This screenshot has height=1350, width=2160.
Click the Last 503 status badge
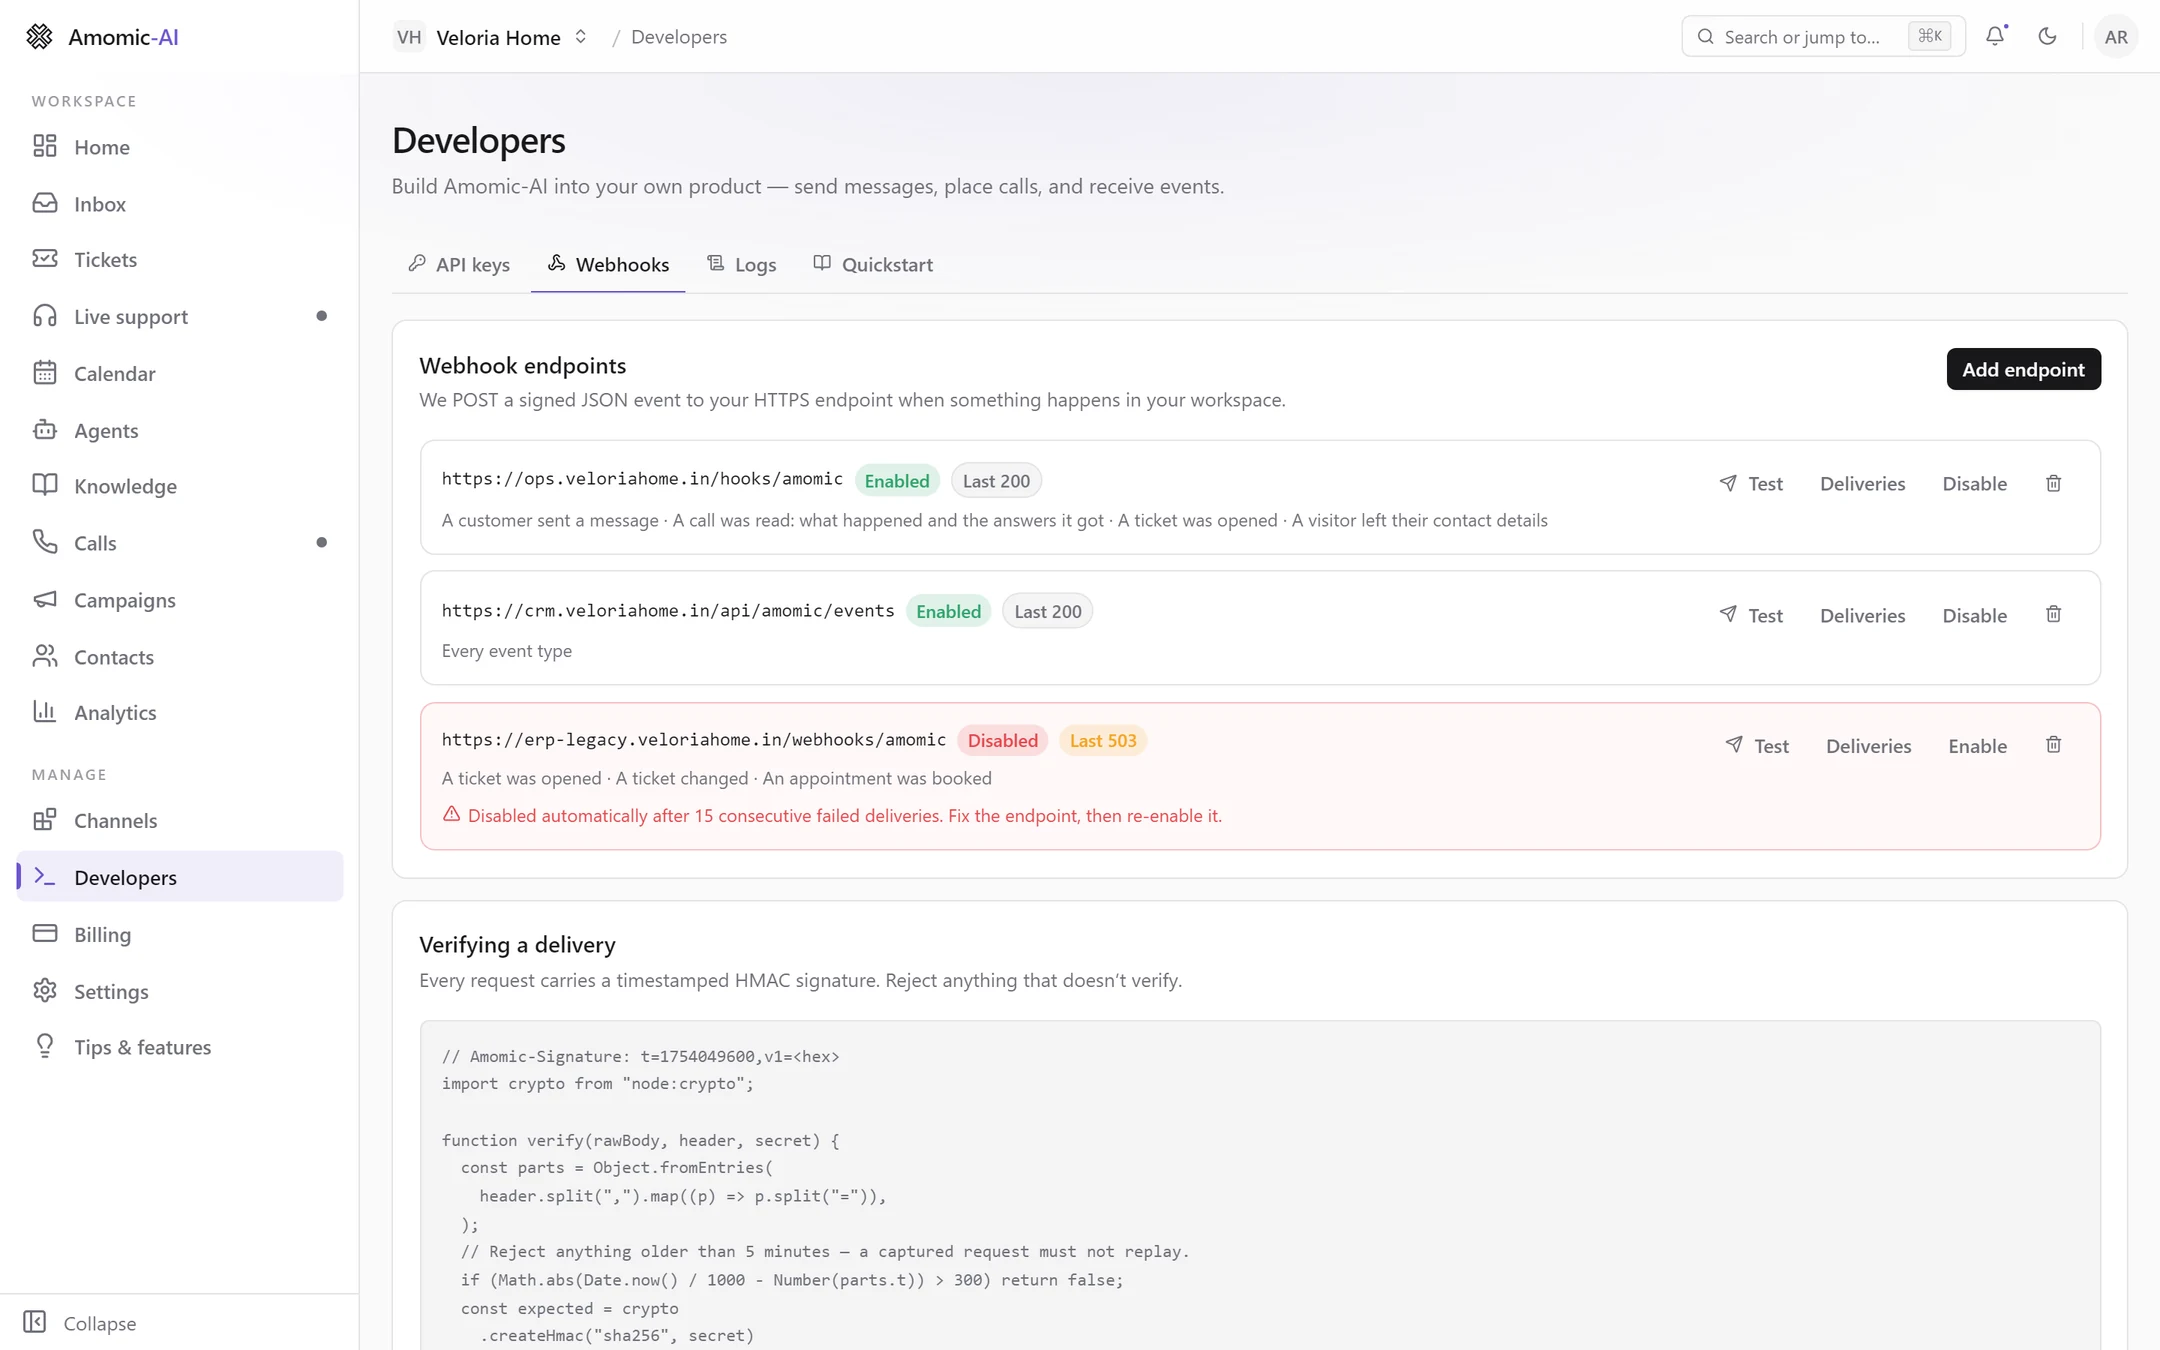(x=1103, y=741)
